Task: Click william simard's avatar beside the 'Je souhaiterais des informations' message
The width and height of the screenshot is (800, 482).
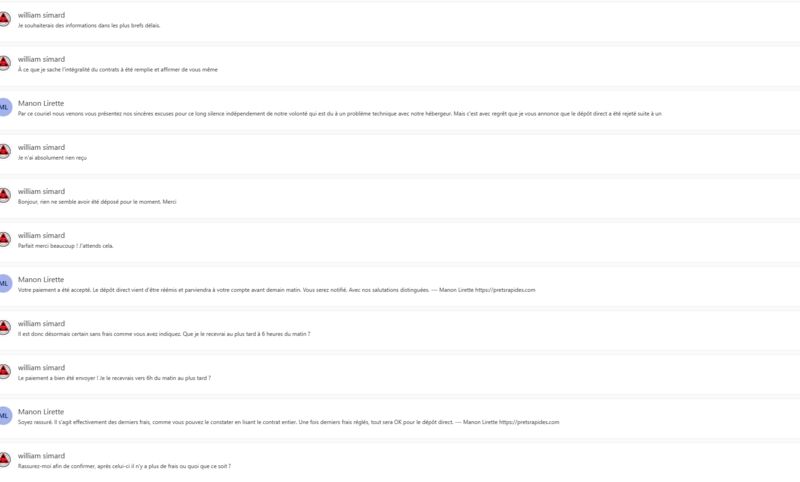Action: point(4,19)
